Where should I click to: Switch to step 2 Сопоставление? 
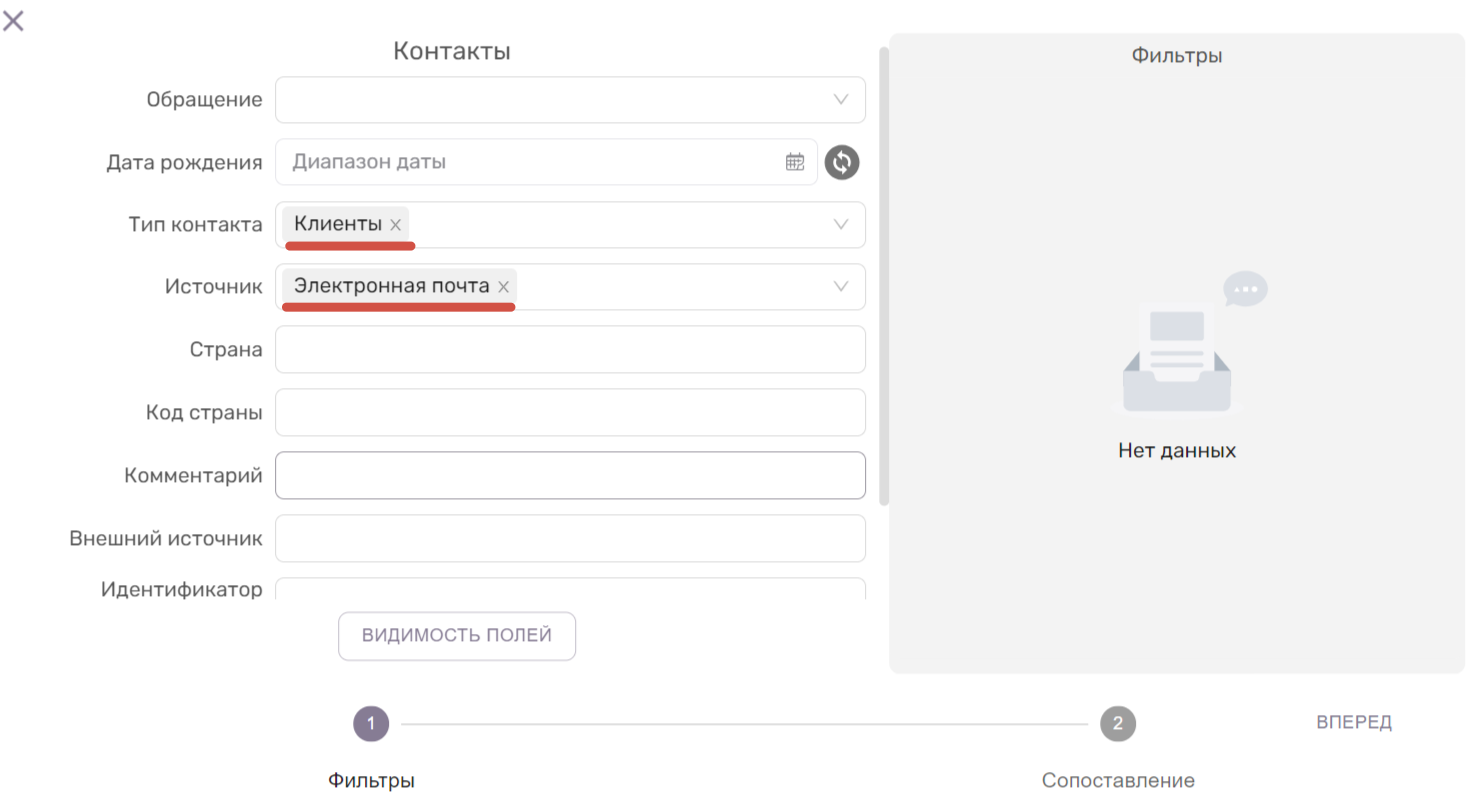tap(1118, 723)
